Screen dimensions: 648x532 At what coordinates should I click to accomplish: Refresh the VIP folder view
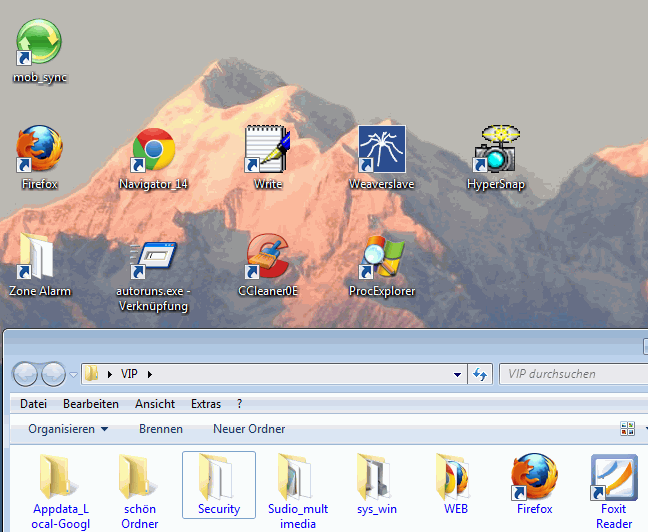(480, 375)
